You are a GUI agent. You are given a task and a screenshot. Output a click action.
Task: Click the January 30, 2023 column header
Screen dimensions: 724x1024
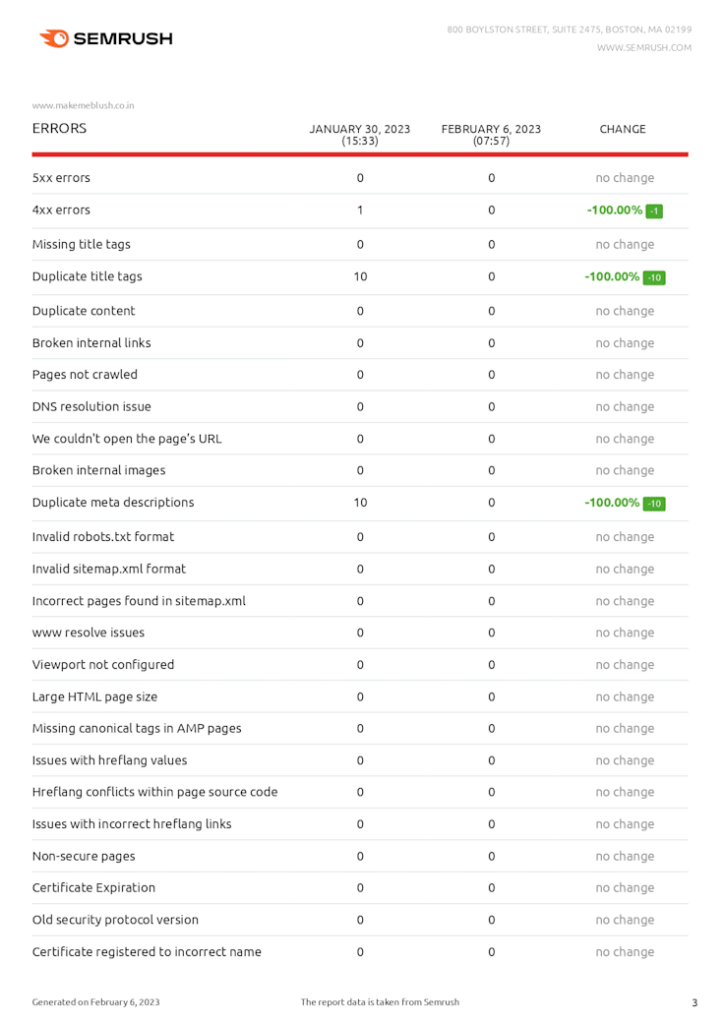click(x=360, y=135)
